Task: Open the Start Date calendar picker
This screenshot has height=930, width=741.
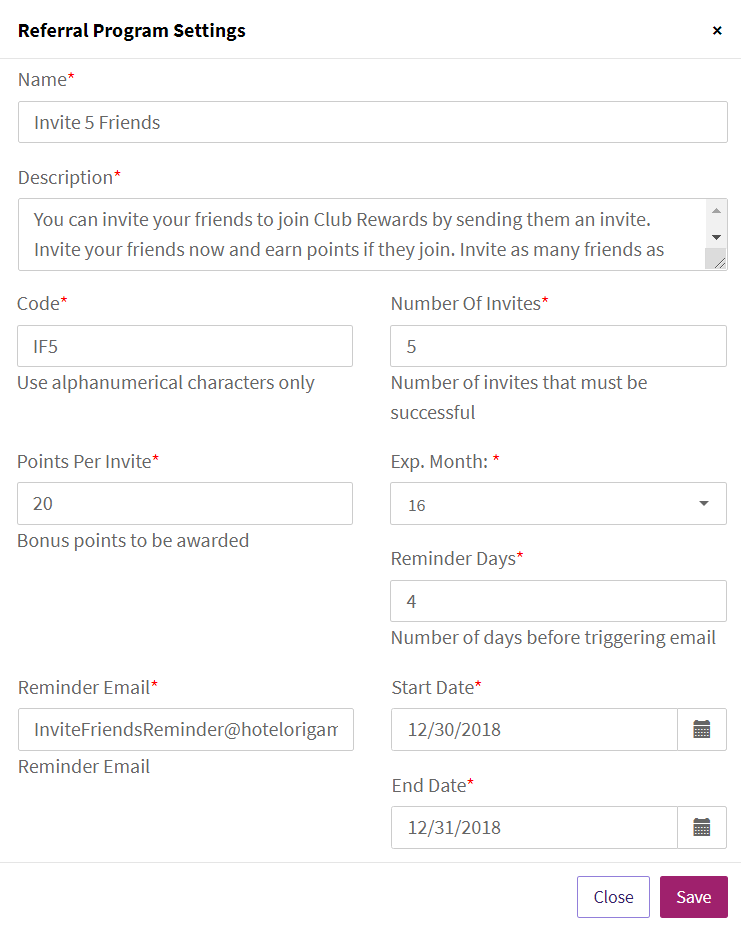Action: coord(702,729)
